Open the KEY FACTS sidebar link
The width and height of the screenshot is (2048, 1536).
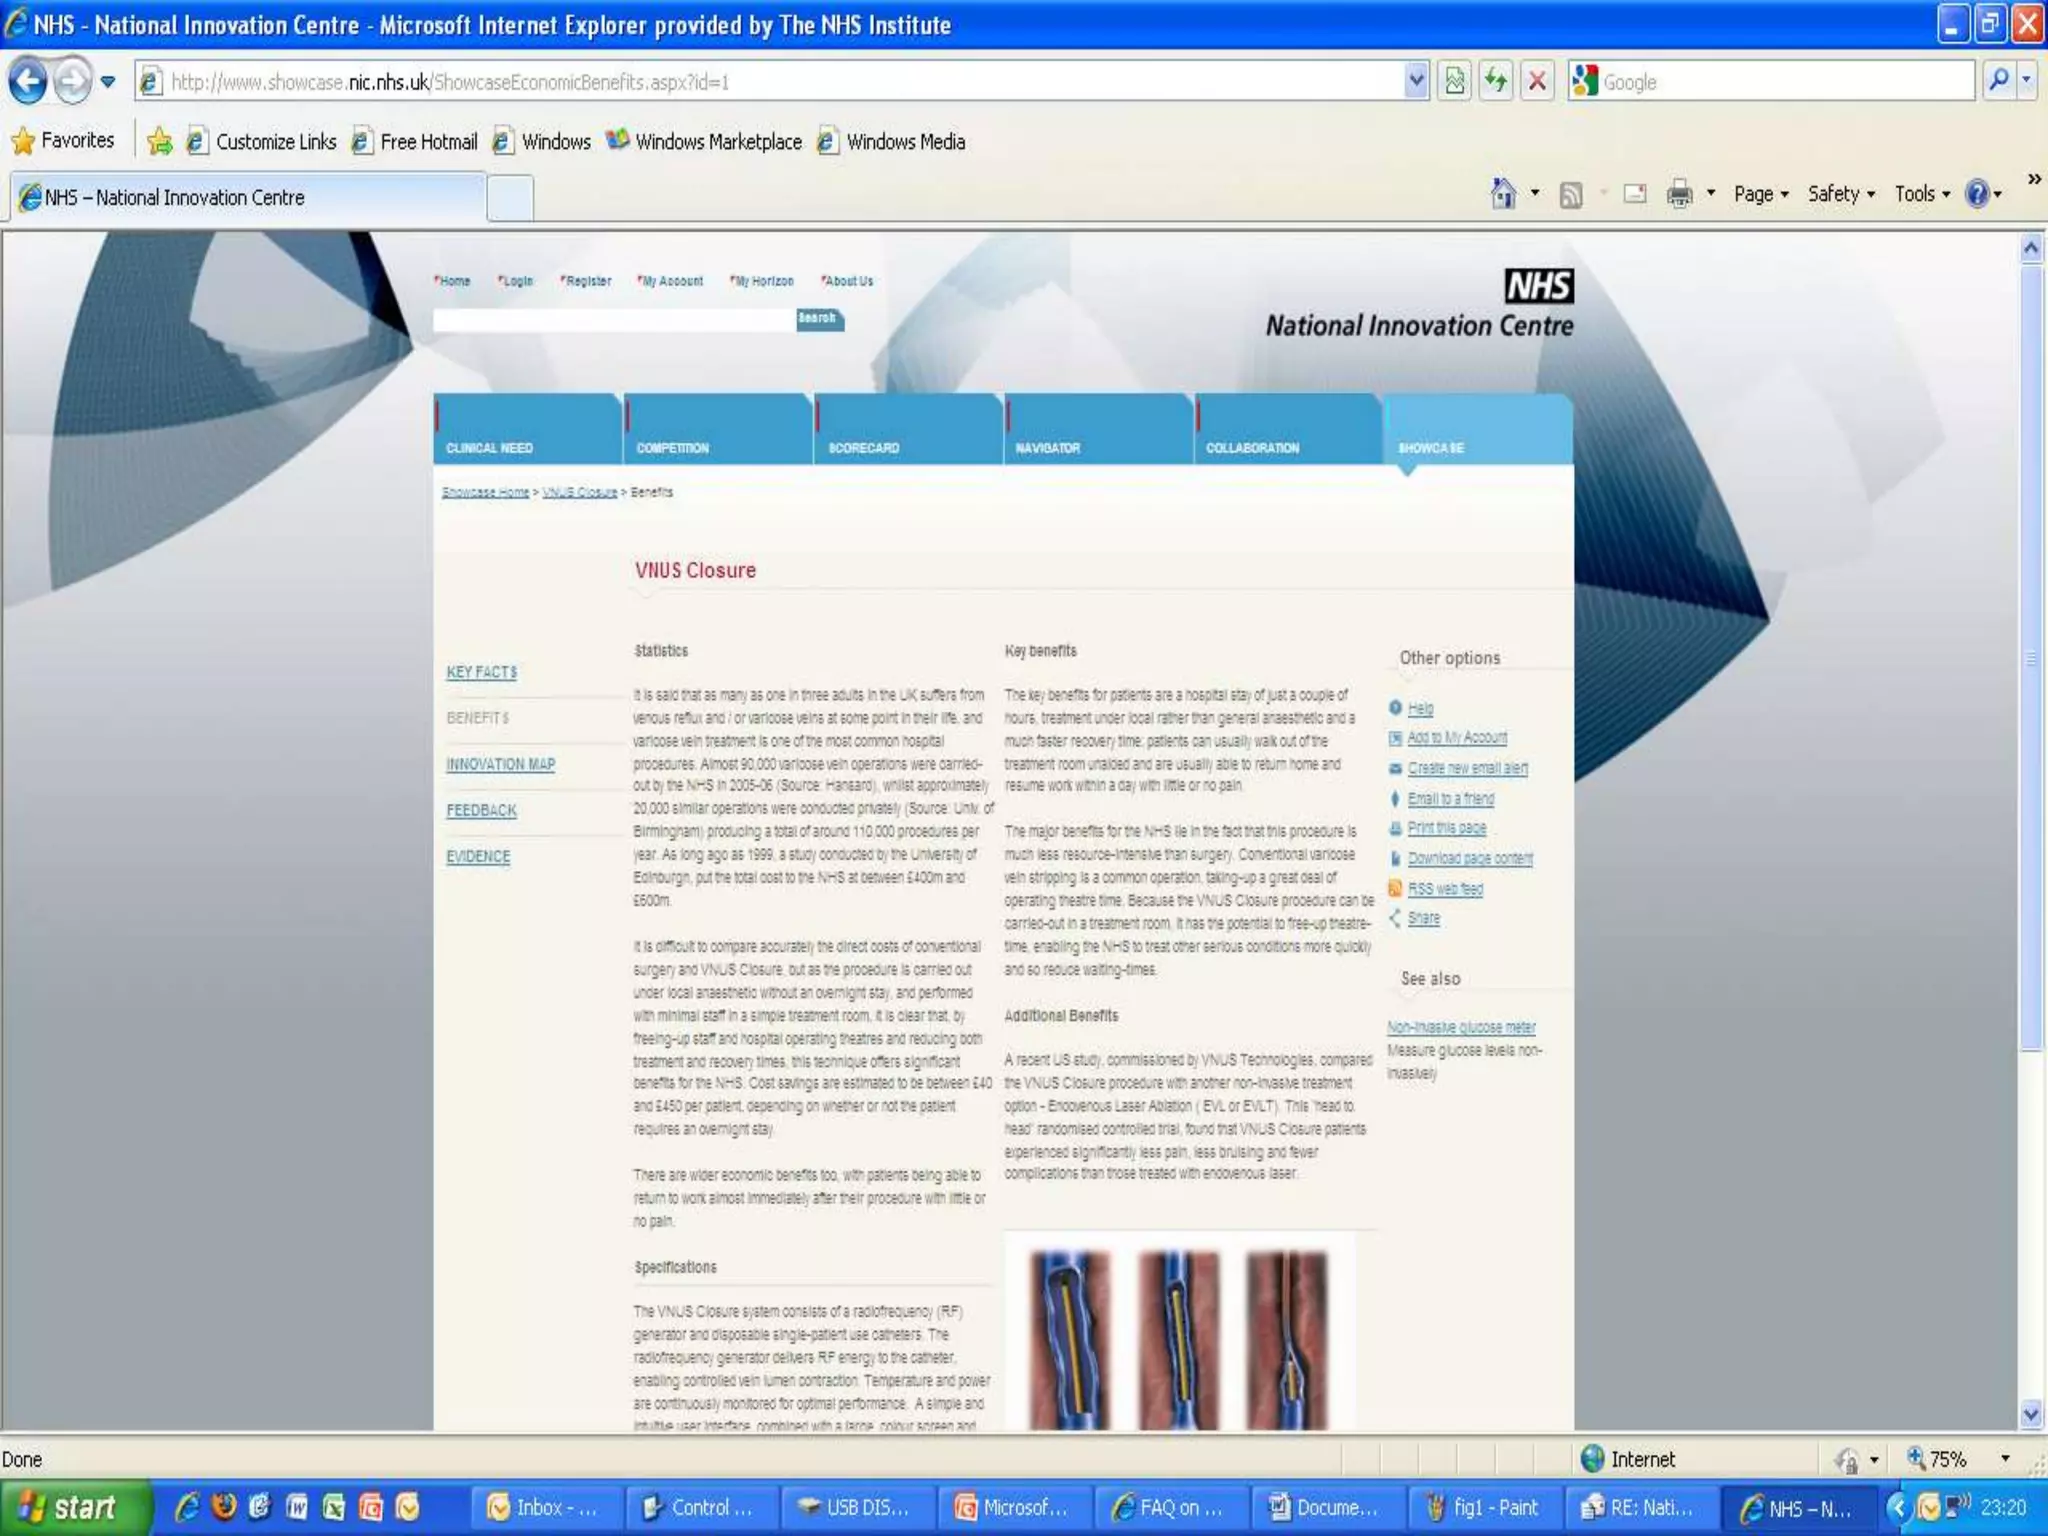click(x=481, y=672)
